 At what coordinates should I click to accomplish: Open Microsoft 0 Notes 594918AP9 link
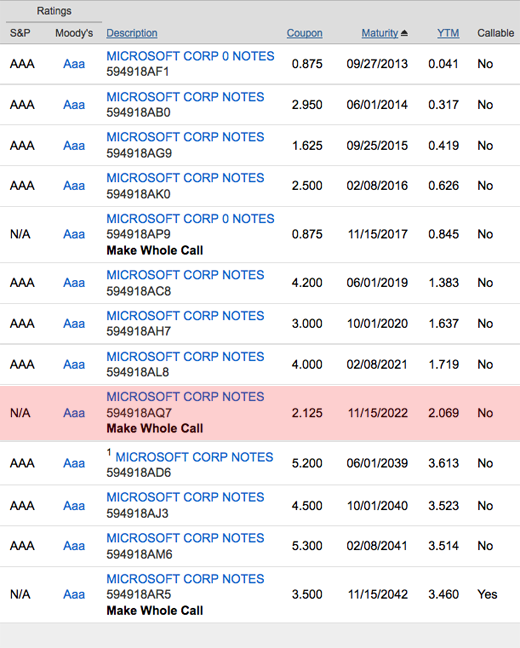[190, 219]
